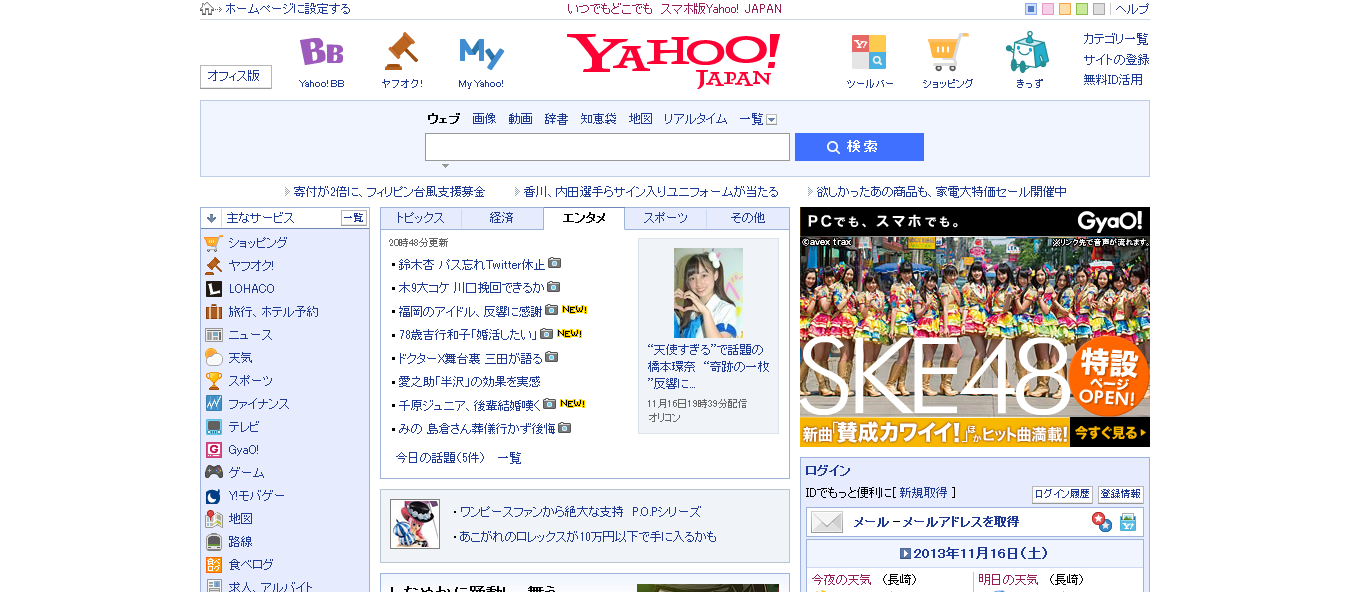Open the カテゴリ一覧 link
Screen dimensions: 1349x592
1116,39
